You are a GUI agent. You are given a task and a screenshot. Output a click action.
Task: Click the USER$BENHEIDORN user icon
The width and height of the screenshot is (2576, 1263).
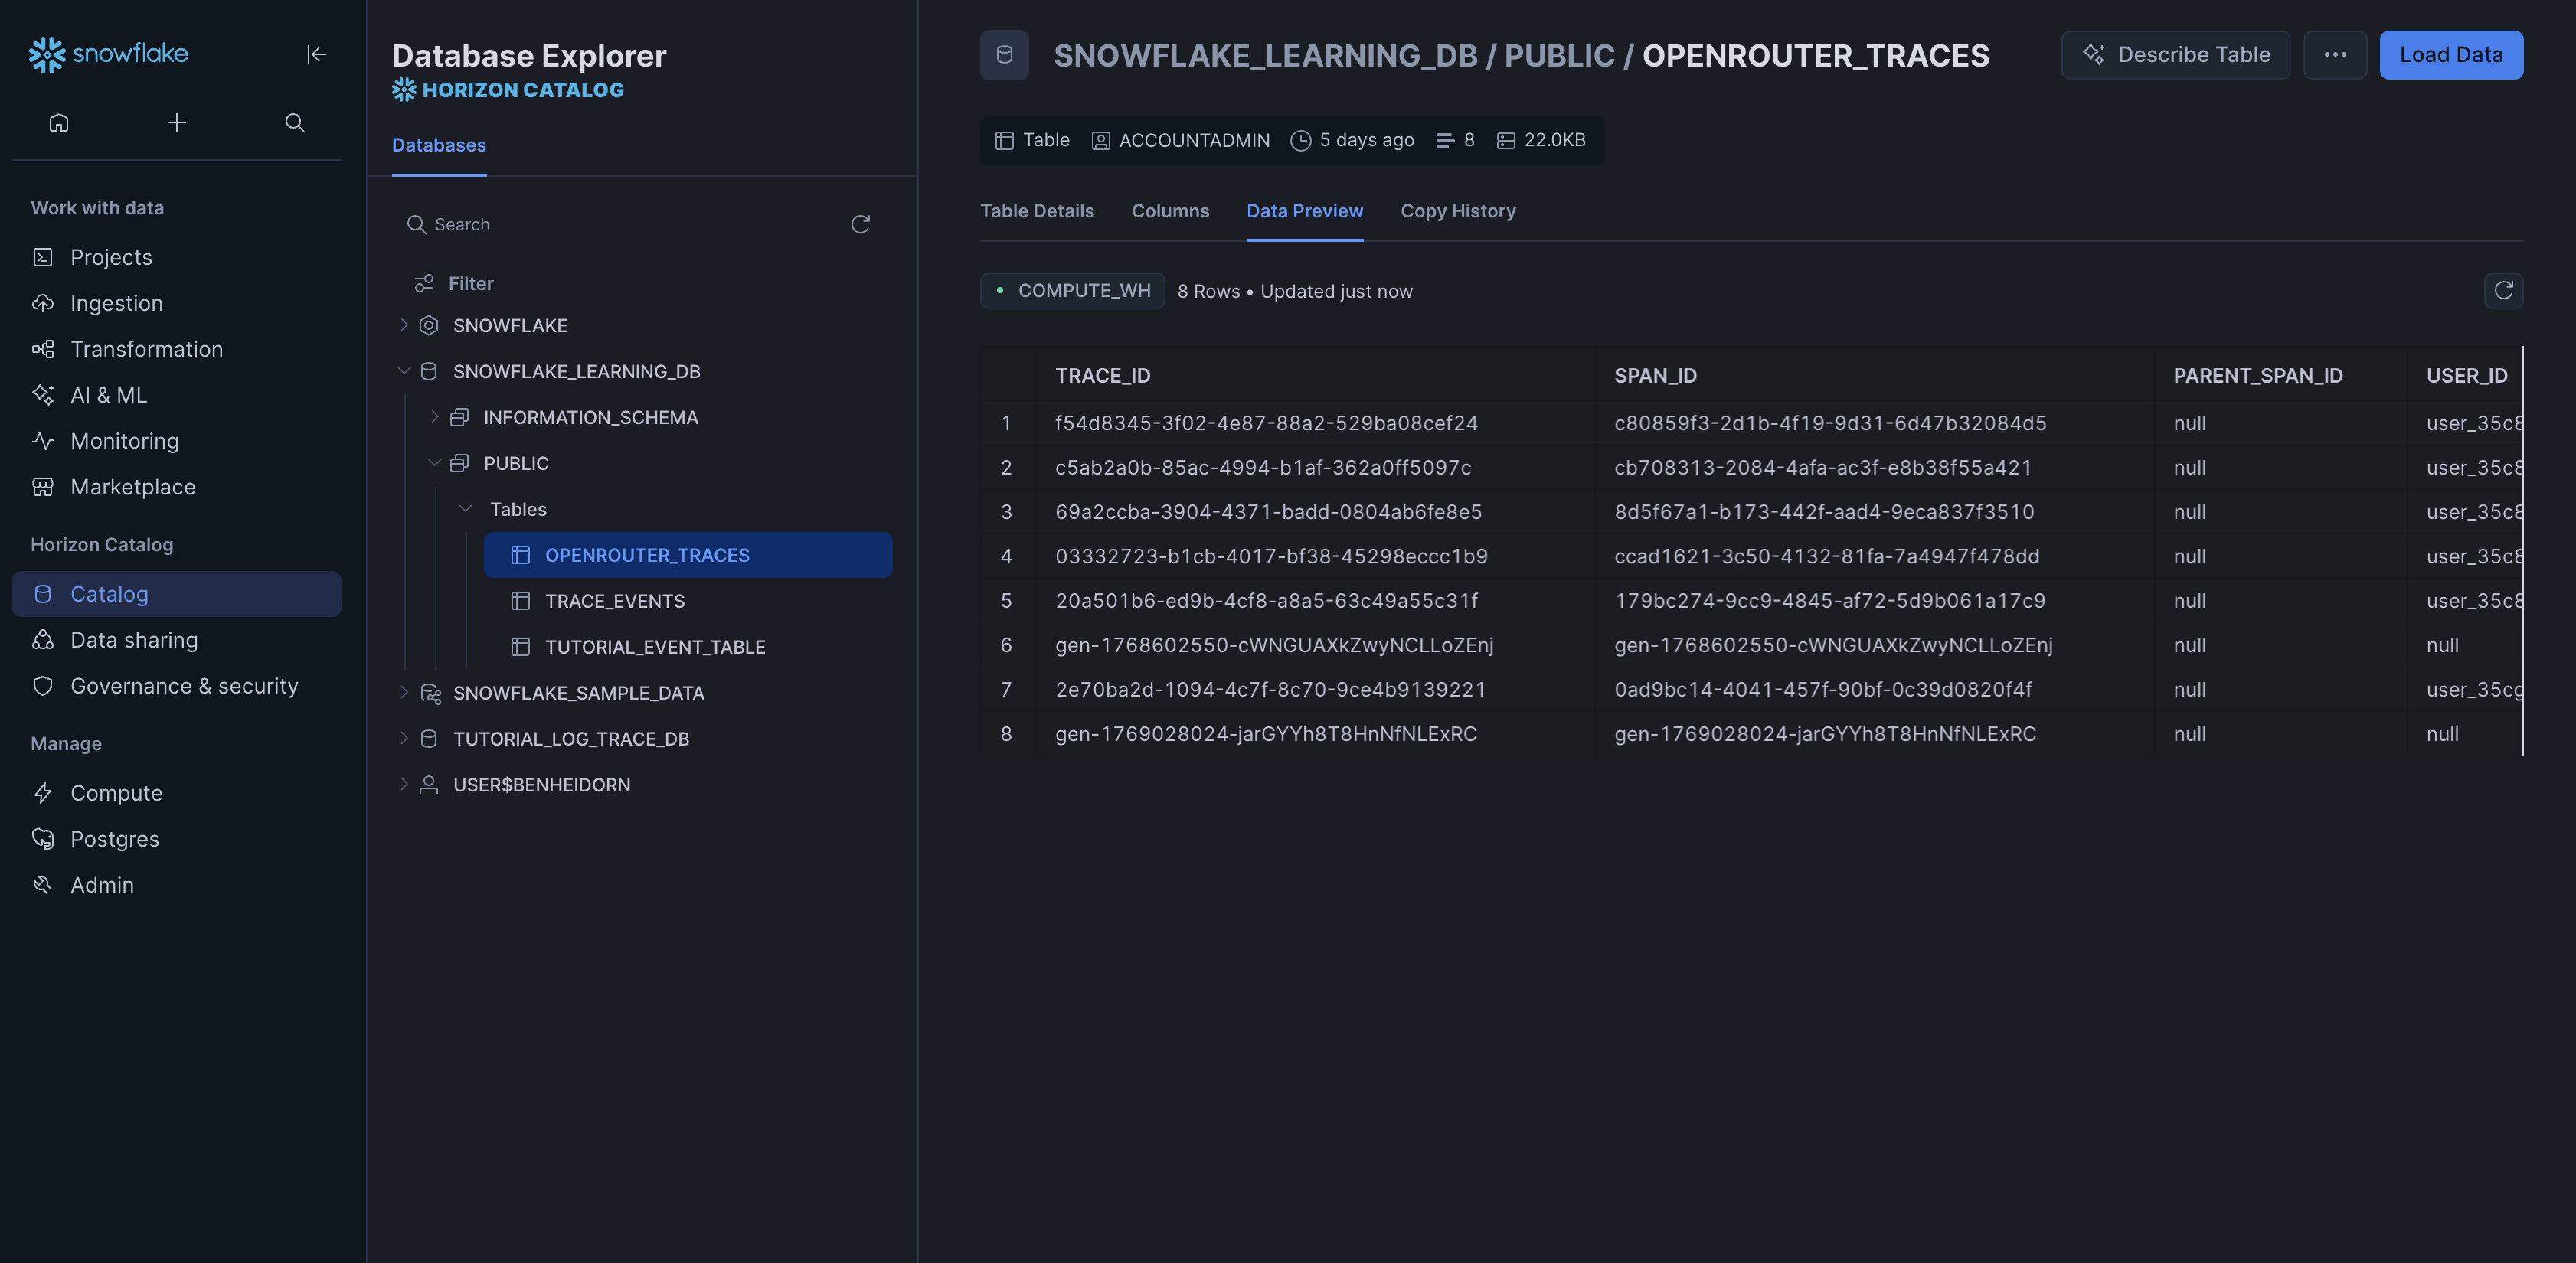pyautogui.click(x=429, y=785)
